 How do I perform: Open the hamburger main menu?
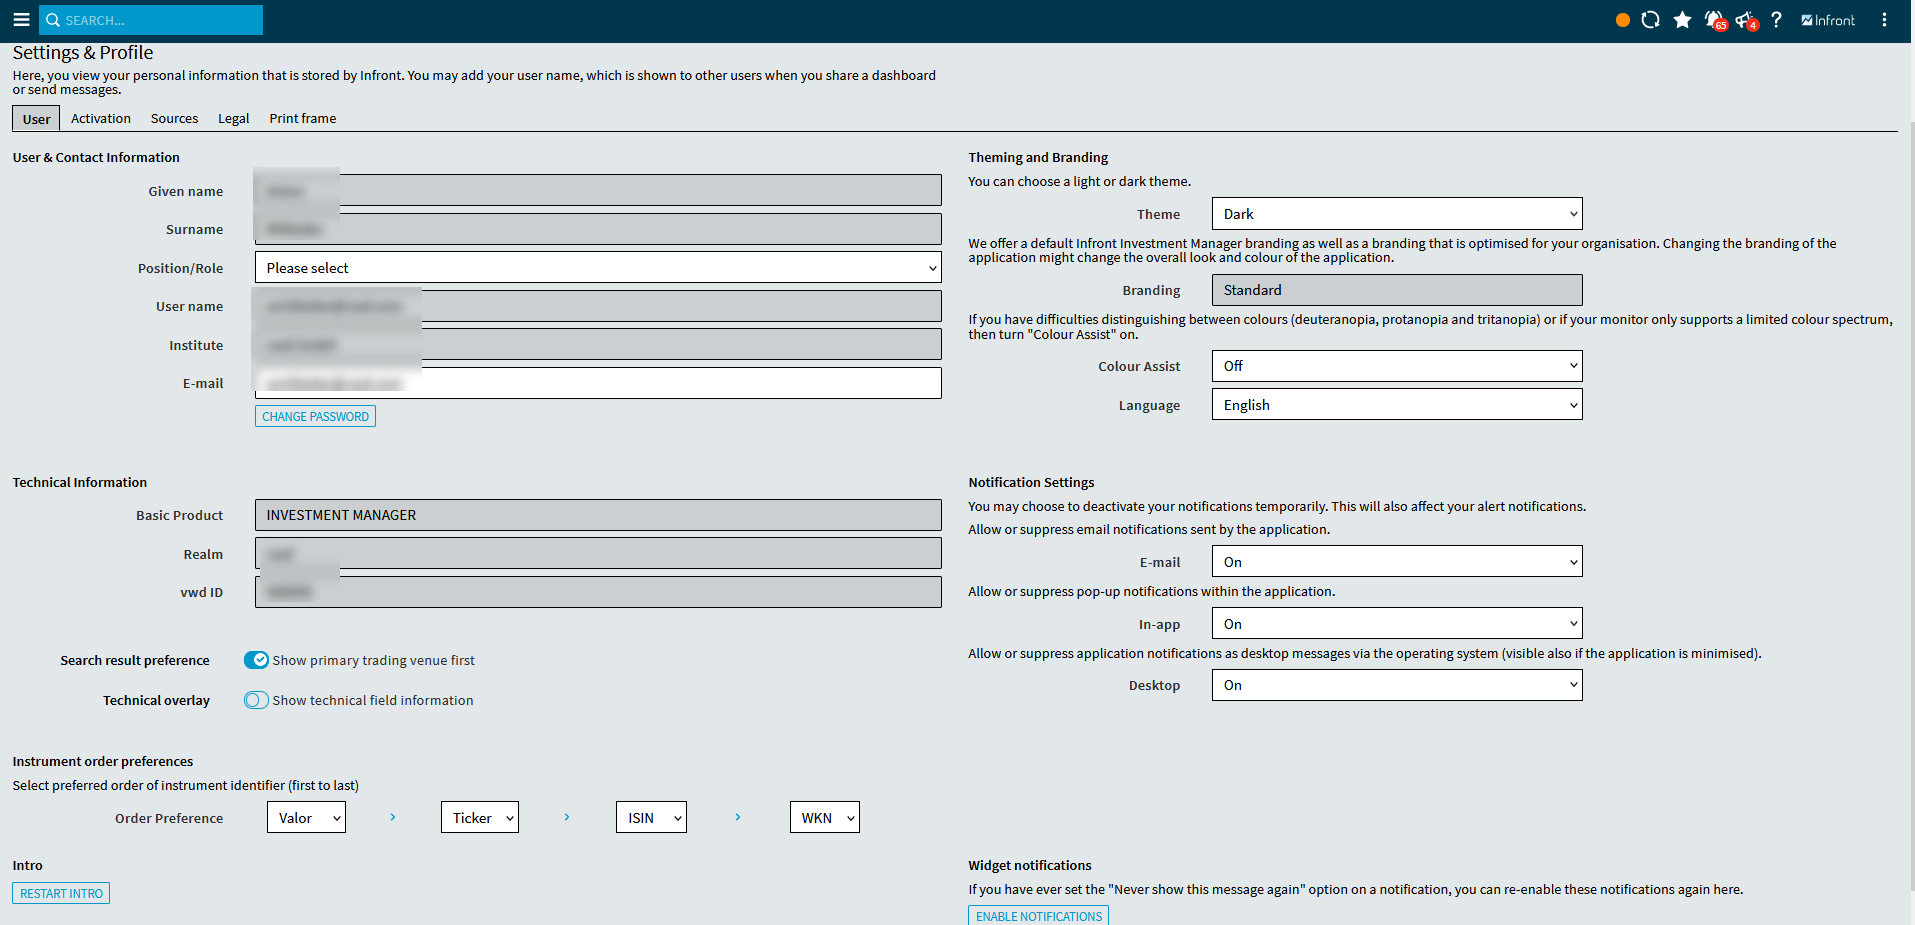21,20
